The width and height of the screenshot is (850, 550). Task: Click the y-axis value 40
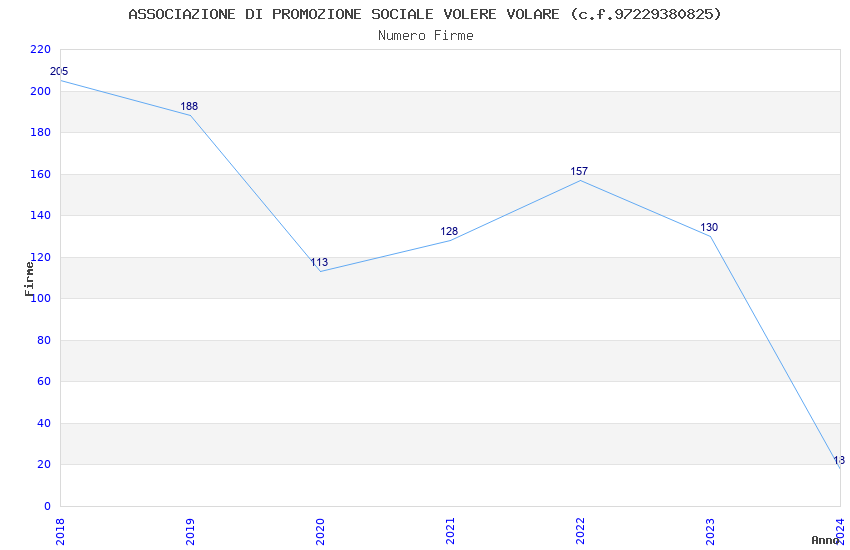[44, 423]
